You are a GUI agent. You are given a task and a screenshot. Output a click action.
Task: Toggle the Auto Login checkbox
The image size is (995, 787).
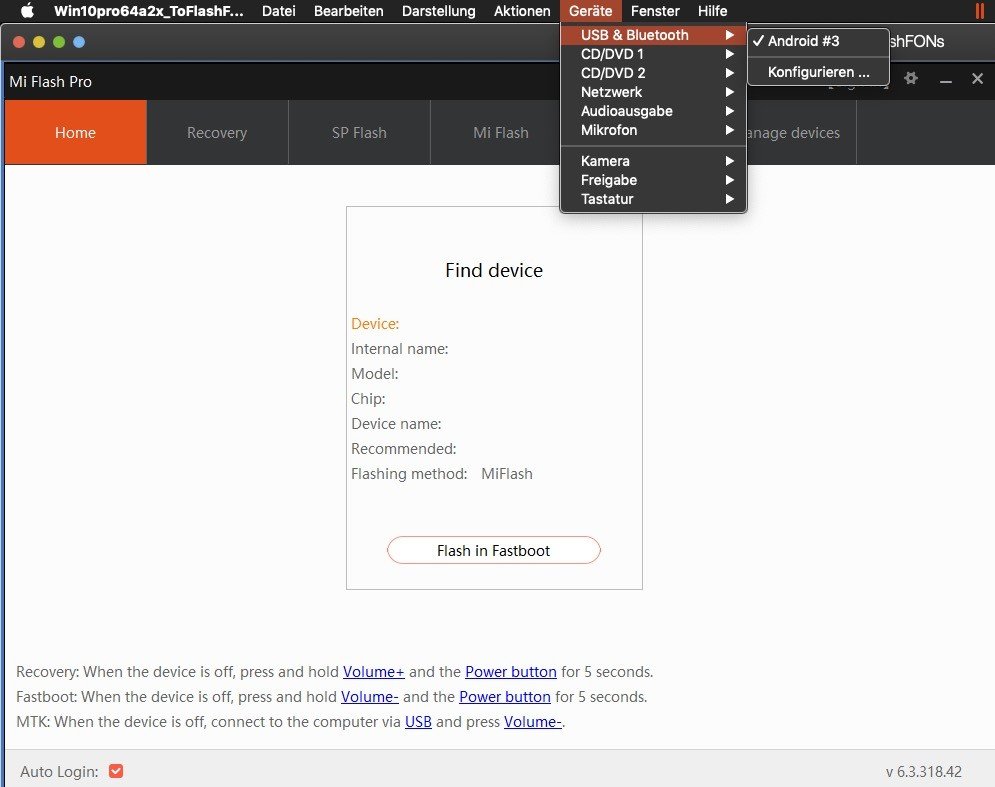click(115, 771)
